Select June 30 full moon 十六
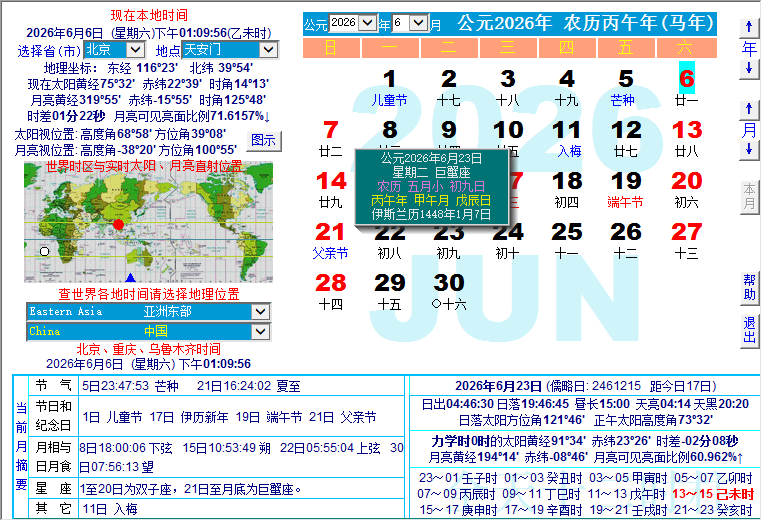This screenshot has height=521, width=762. 449,292
